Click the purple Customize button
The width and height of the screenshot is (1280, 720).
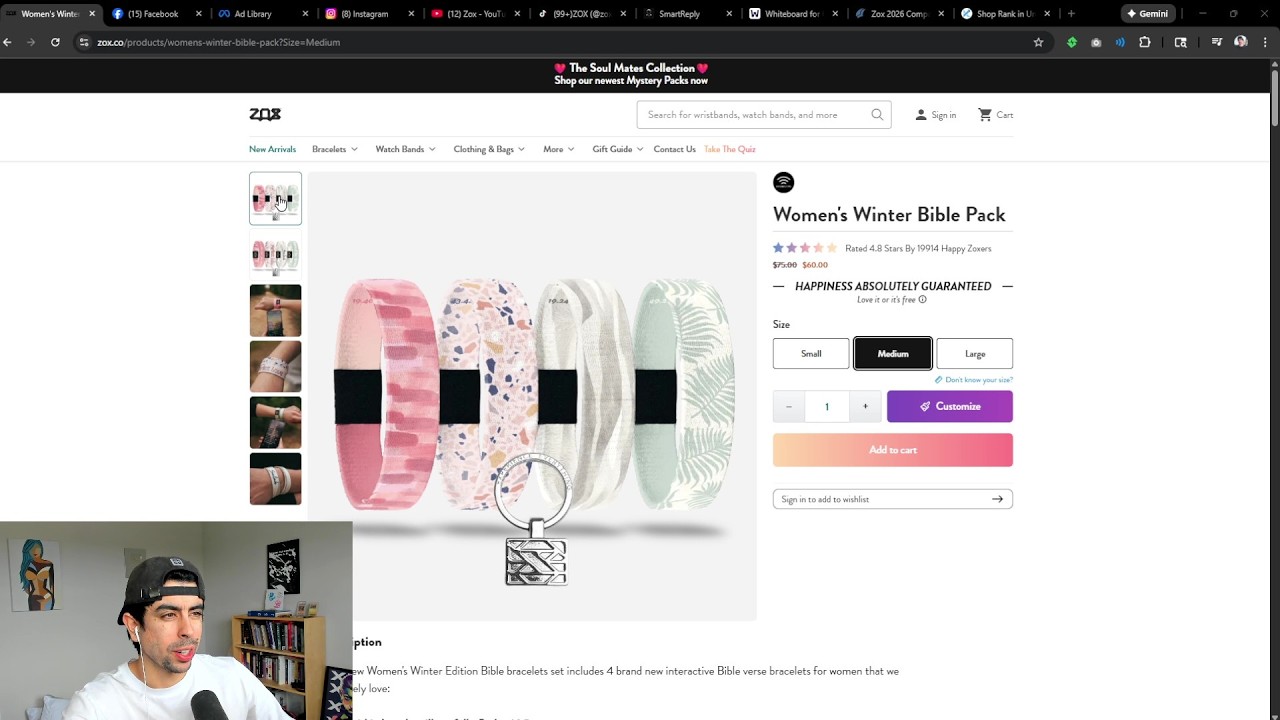(950, 406)
